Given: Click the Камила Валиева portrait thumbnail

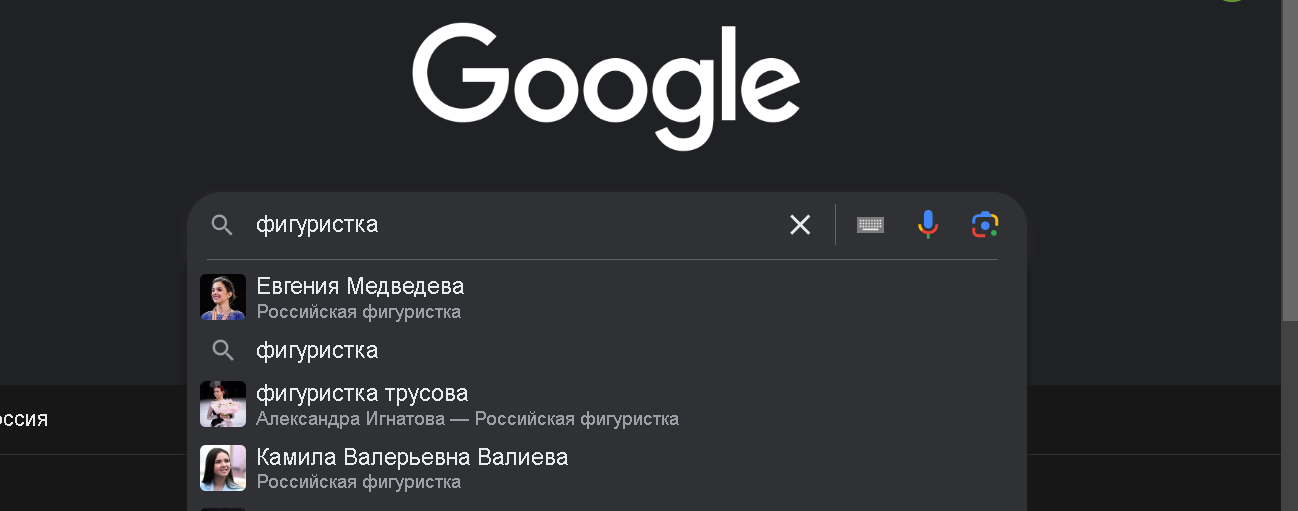Looking at the screenshot, I should 223,468.
